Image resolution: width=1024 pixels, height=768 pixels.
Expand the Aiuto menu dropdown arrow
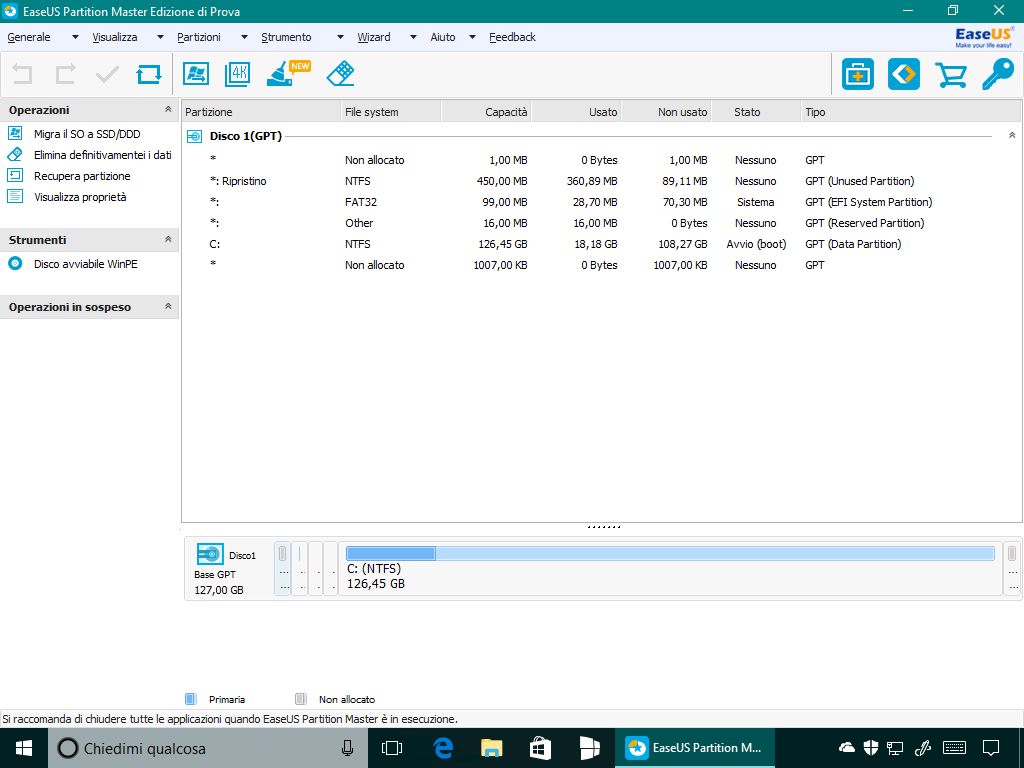[x=473, y=37]
